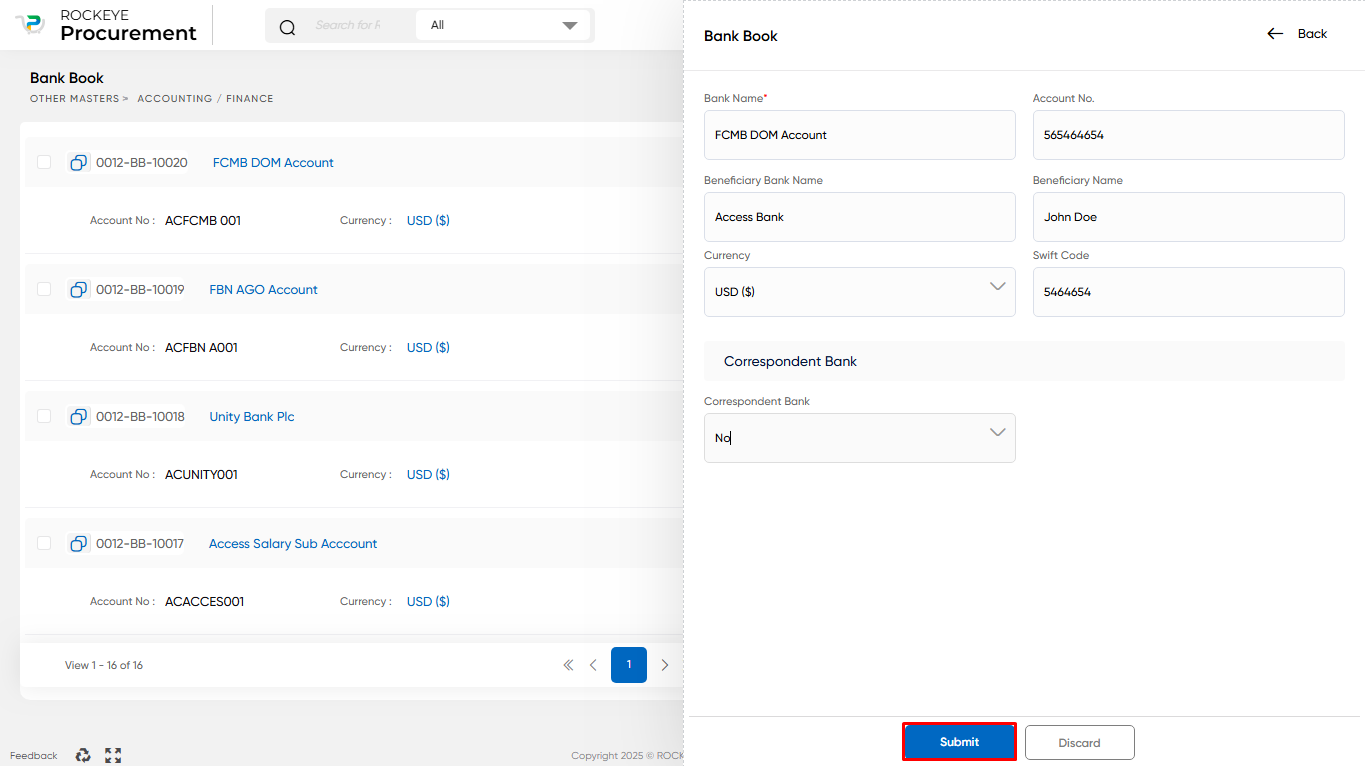
Task: Open FCMB DOM Account link
Action: (x=273, y=163)
